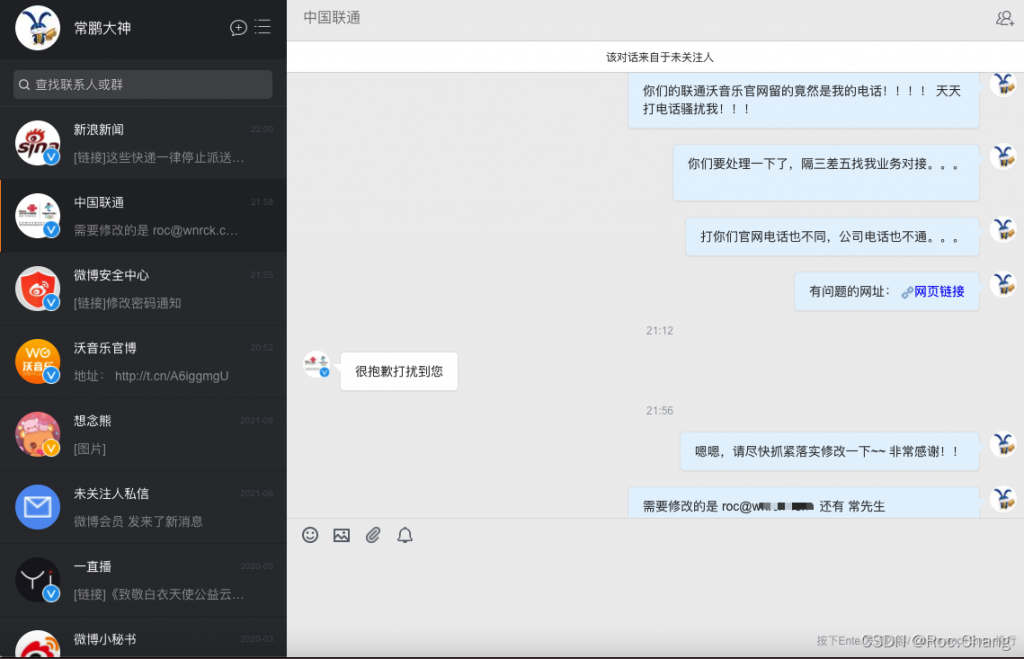Click the 中国联通 title in chat header

[x=332, y=18]
